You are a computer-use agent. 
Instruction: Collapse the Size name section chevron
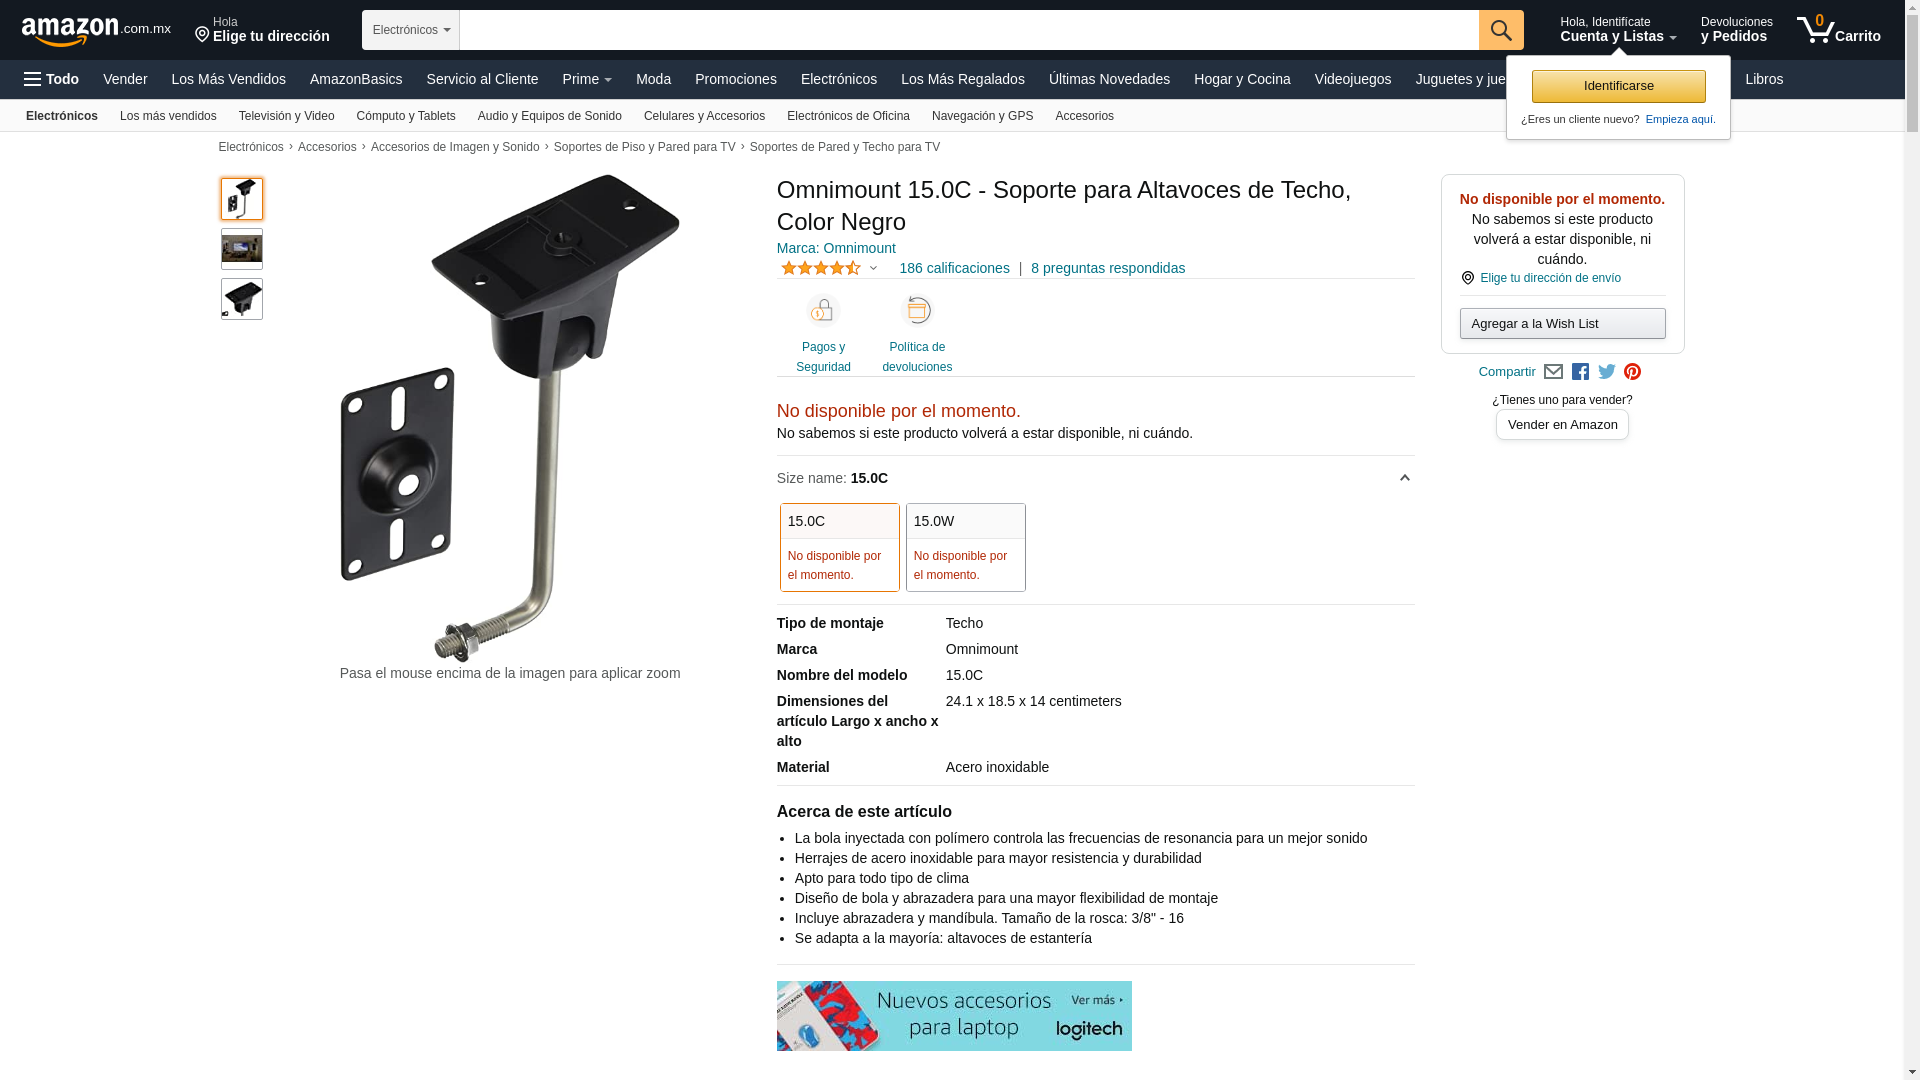(1404, 478)
